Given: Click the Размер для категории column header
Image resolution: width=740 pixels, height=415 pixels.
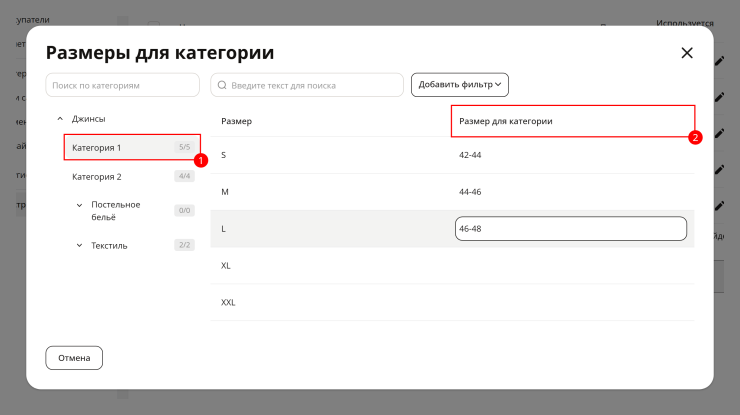Looking at the screenshot, I should point(505,121).
